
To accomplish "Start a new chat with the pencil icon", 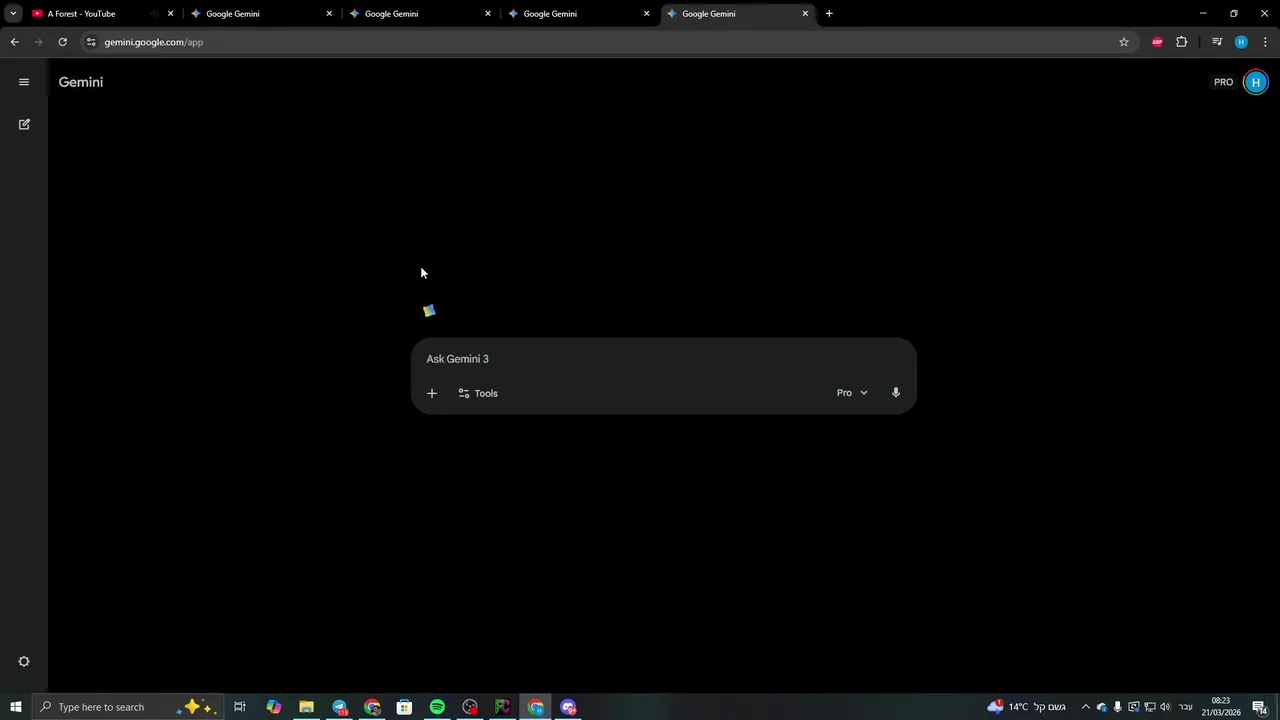I will [24, 124].
